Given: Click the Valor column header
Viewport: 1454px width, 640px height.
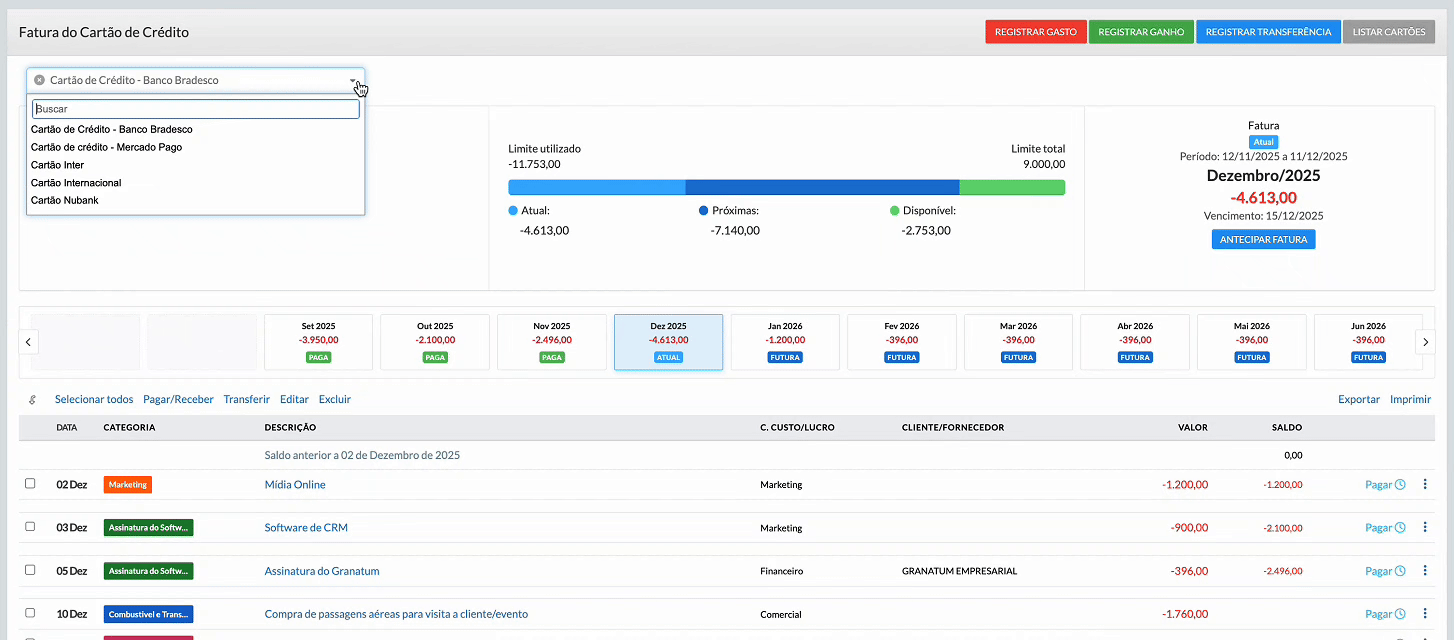Looking at the screenshot, I should click(1192, 427).
